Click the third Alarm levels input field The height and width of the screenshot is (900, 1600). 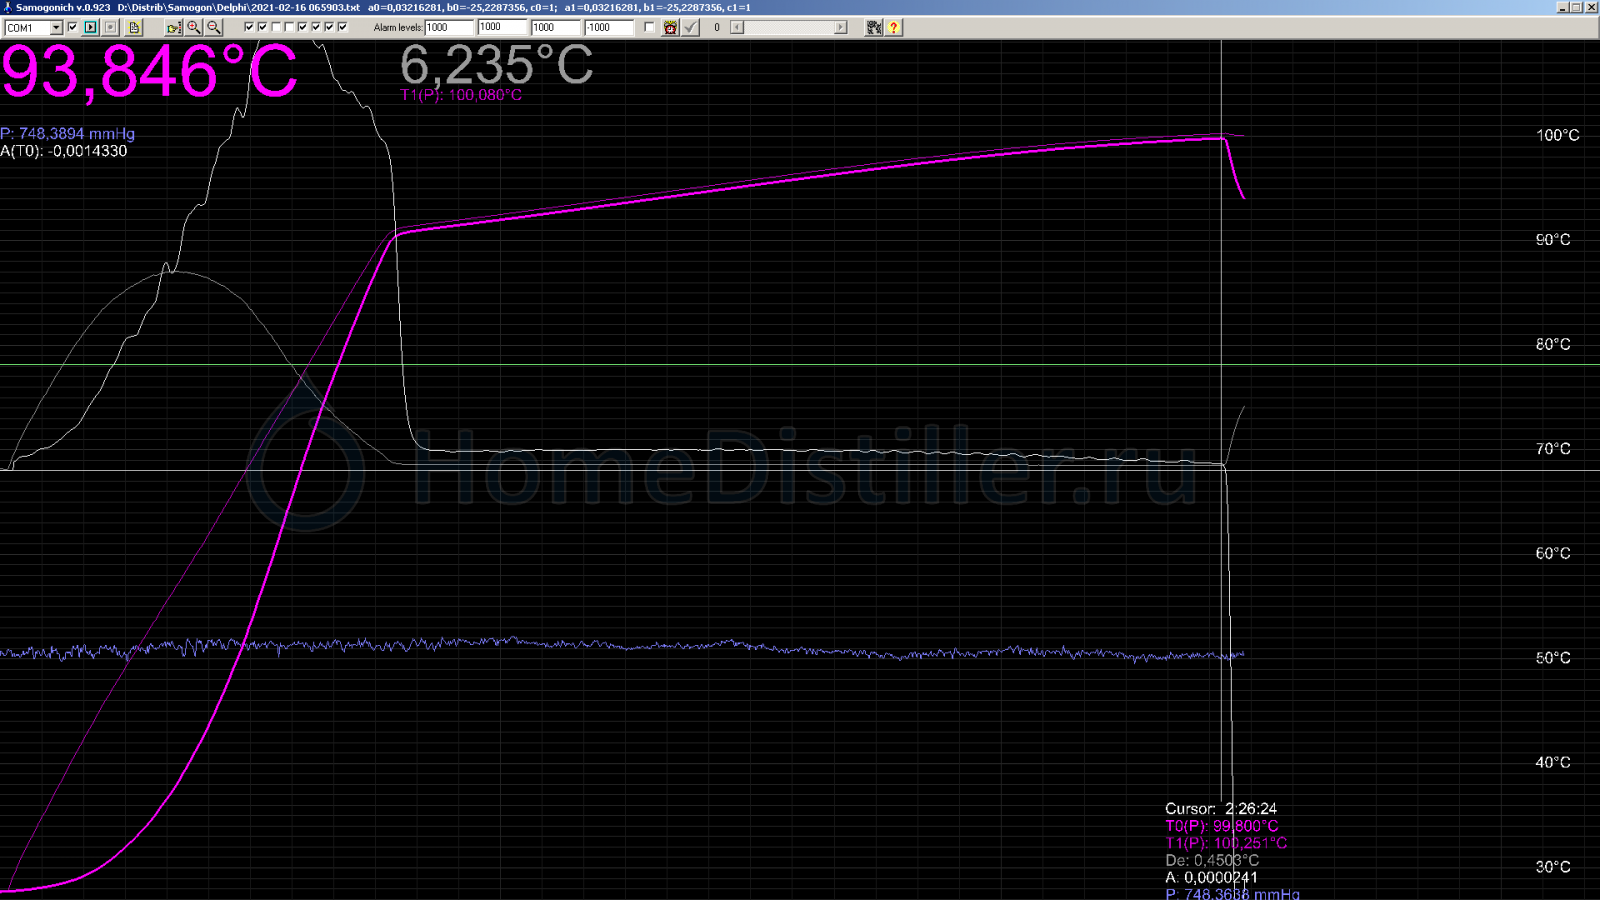[x=556, y=27]
